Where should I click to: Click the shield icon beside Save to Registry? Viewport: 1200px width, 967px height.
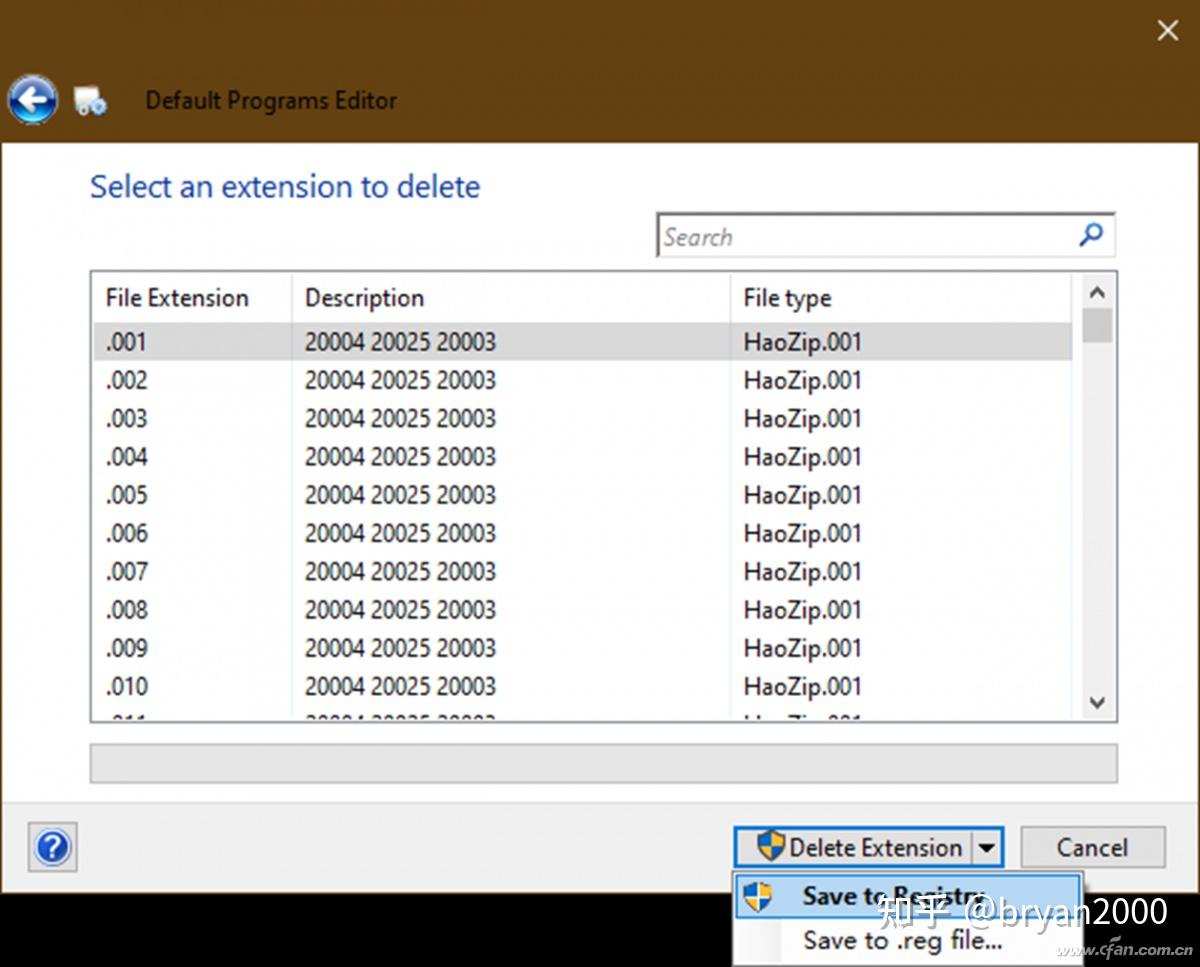point(757,896)
